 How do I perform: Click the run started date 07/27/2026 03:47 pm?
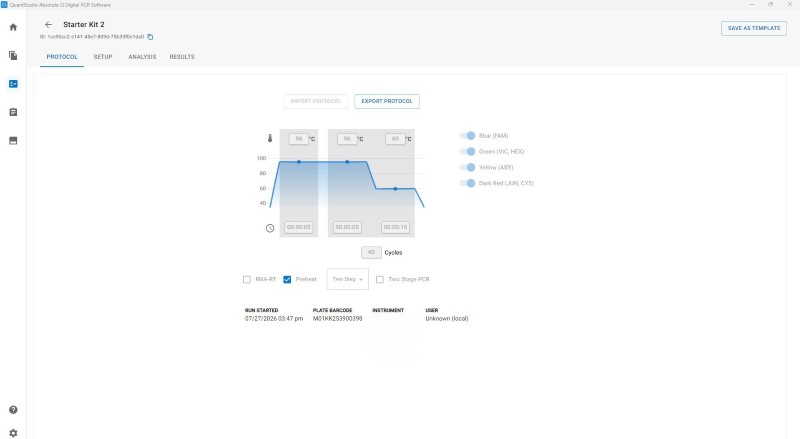[274, 319]
